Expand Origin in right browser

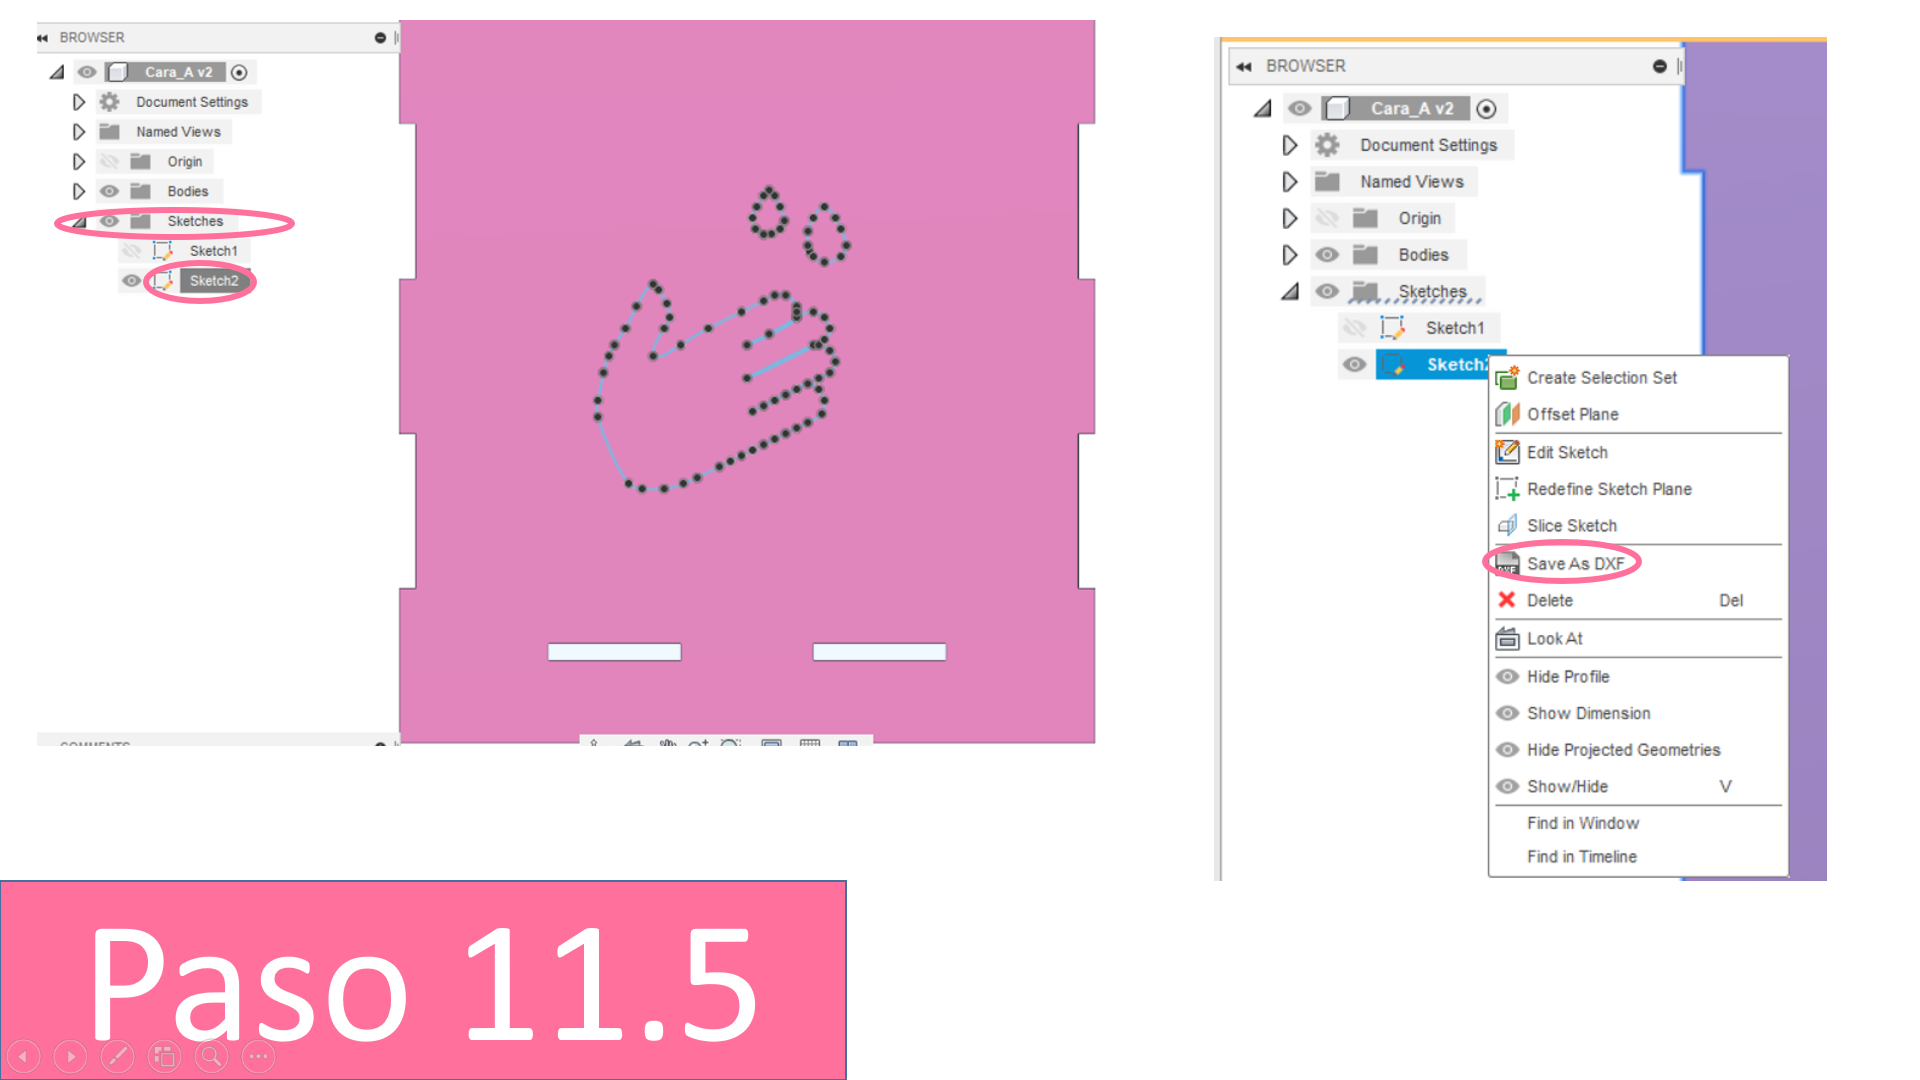click(1290, 218)
